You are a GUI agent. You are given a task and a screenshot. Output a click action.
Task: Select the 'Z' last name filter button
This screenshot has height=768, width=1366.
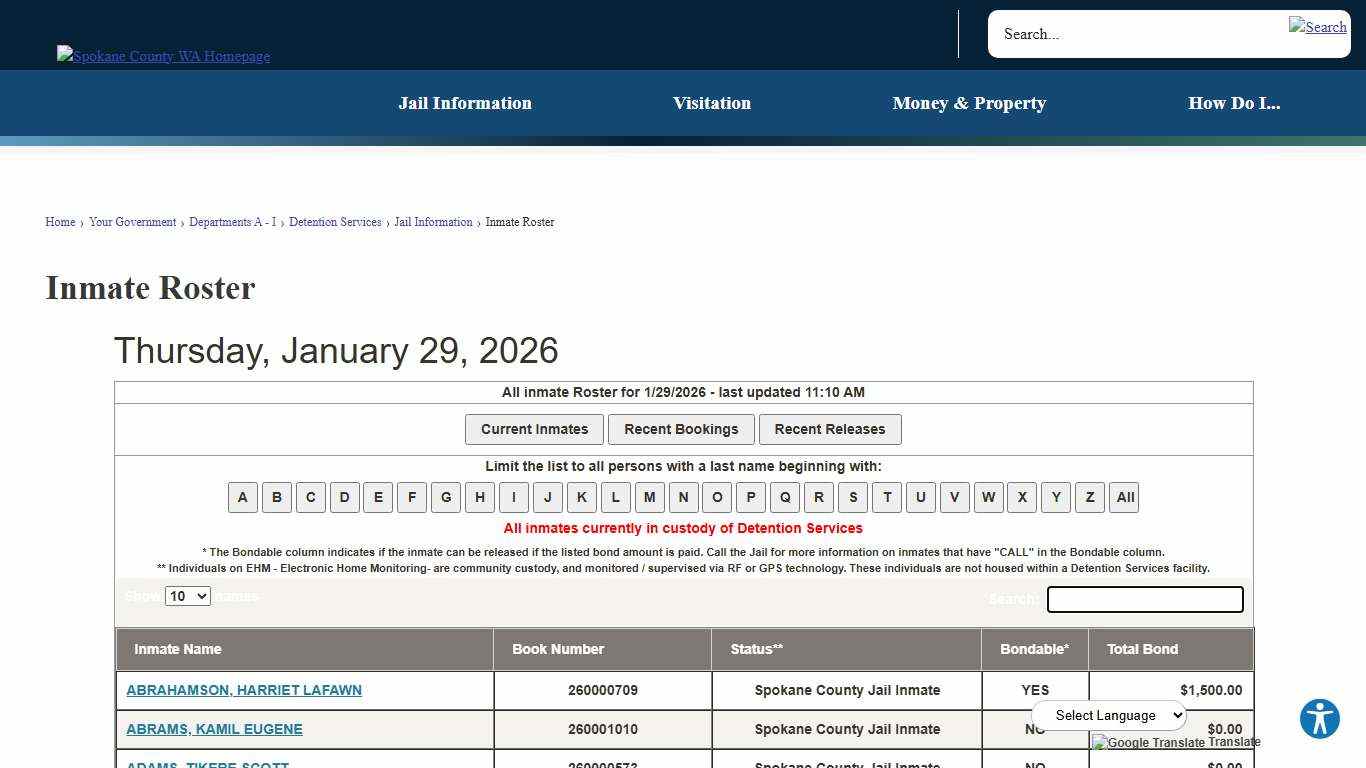pos(1089,497)
